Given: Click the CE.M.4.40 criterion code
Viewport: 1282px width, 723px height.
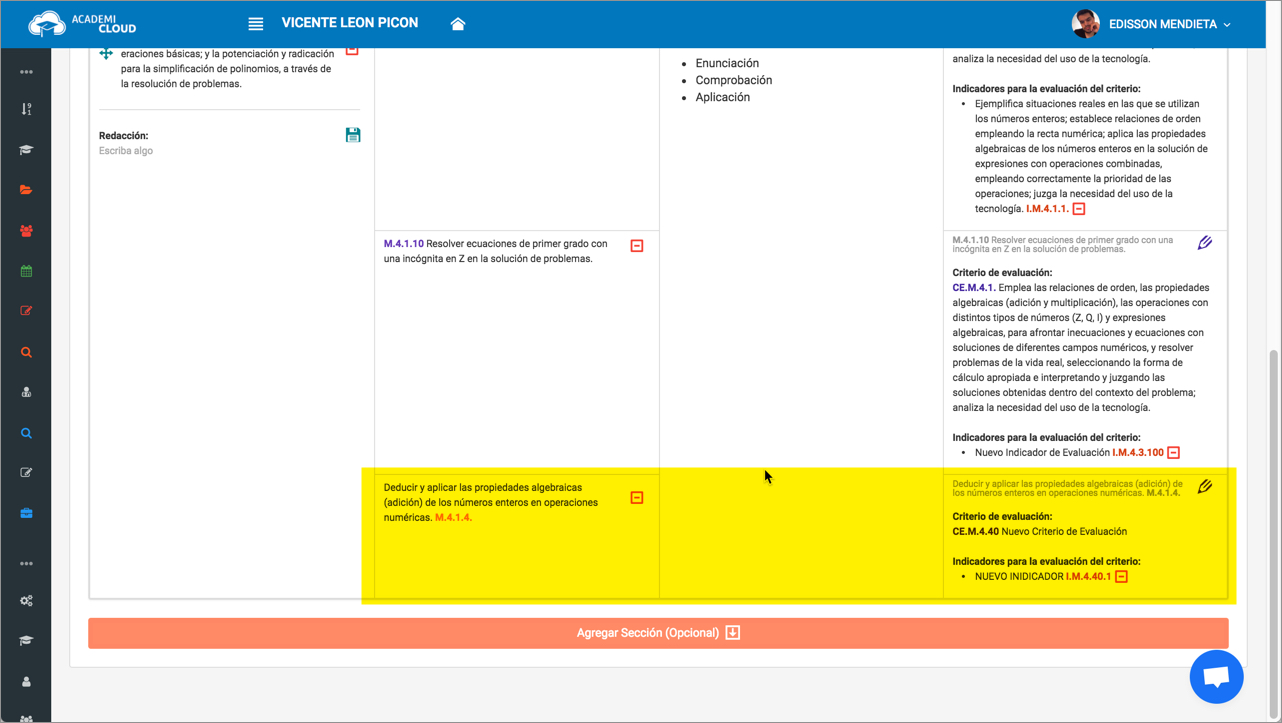Looking at the screenshot, I should pos(975,532).
